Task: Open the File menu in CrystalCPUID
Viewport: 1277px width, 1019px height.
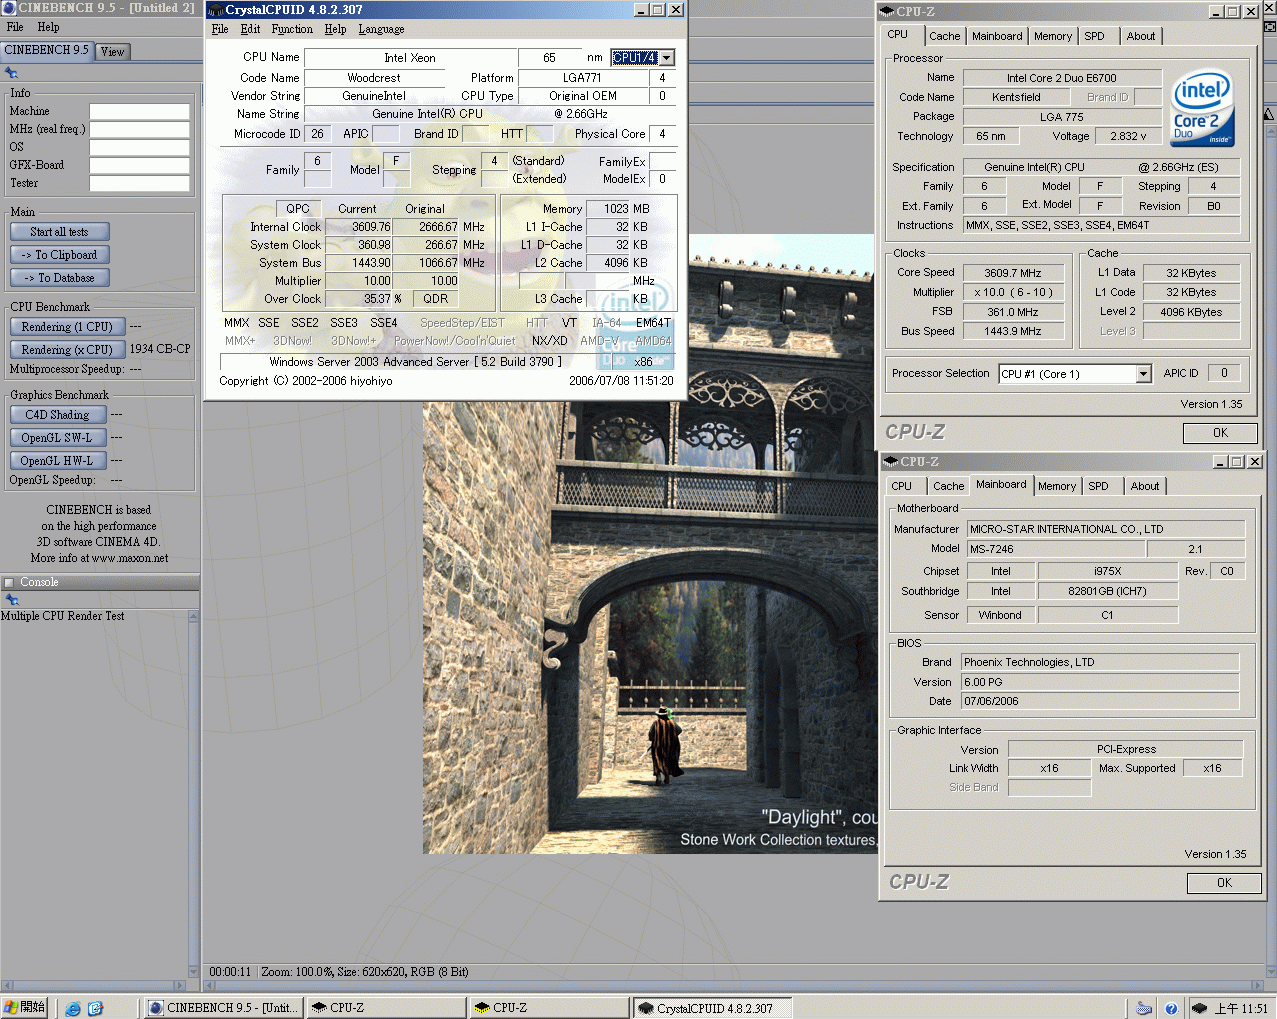Action: [x=220, y=29]
